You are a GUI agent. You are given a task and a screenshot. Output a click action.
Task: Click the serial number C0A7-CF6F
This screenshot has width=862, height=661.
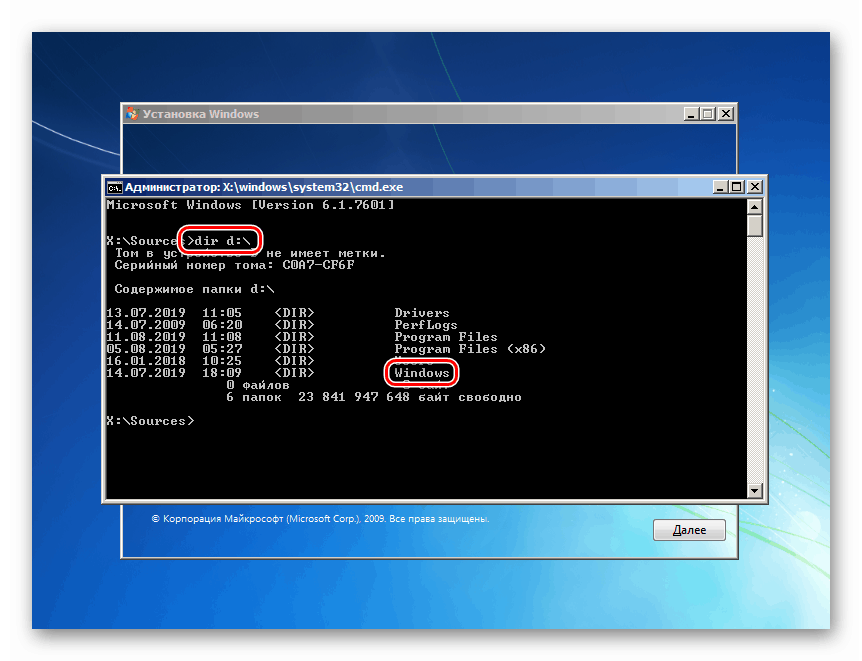pyautogui.click(x=318, y=265)
